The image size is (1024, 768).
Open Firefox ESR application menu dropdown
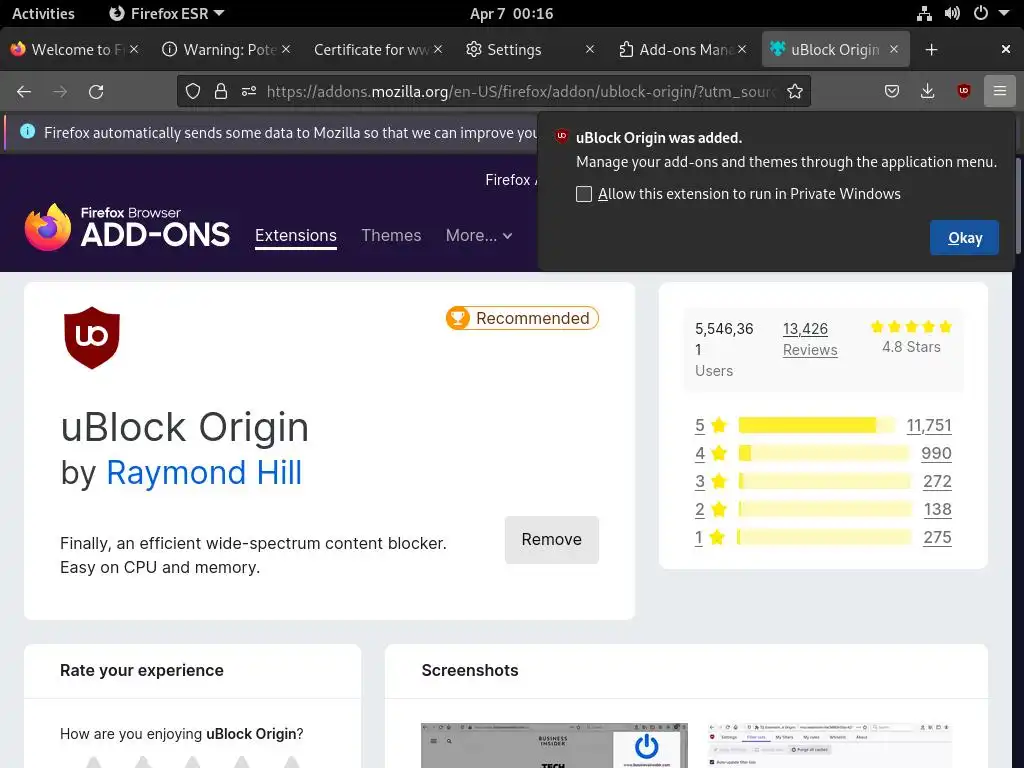pyautogui.click(x=167, y=13)
